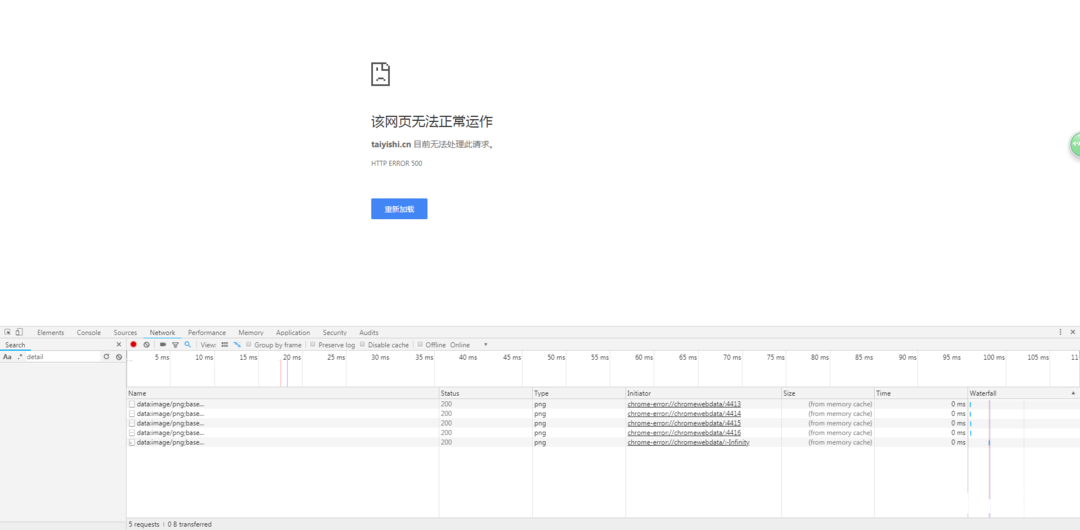Sort by the Time column header
Image resolution: width=1080 pixels, height=530 pixels.
click(x=921, y=393)
